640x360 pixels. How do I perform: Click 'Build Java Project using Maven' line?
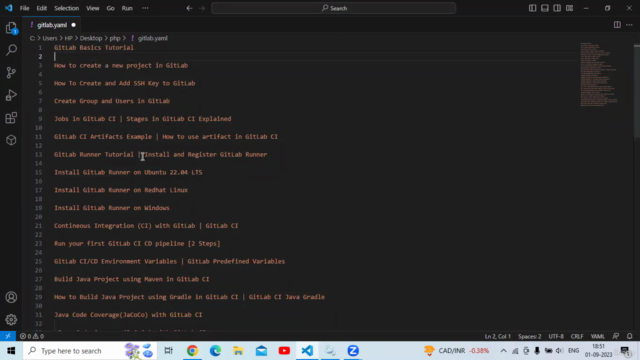point(131,279)
